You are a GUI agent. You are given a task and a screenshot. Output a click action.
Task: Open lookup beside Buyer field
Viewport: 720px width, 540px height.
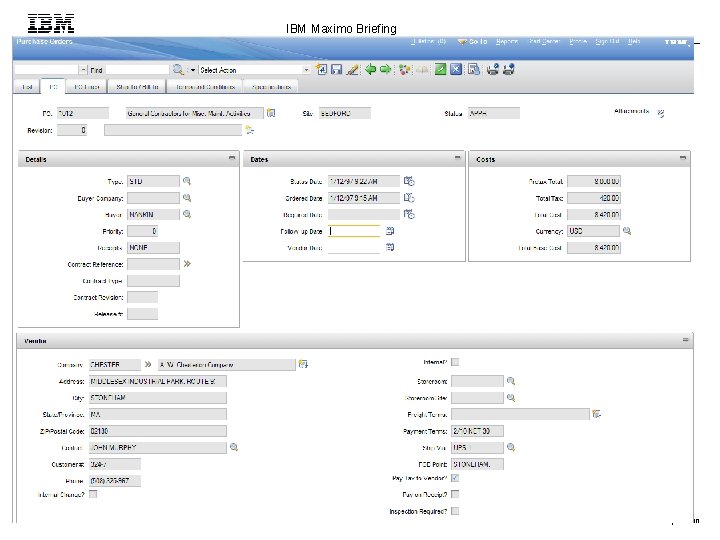(187, 214)
